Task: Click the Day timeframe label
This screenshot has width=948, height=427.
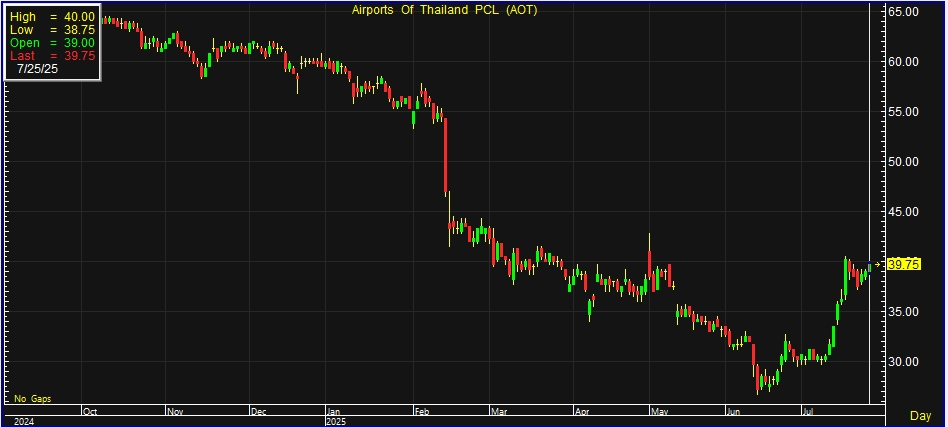Action: [x=919, y=415]
